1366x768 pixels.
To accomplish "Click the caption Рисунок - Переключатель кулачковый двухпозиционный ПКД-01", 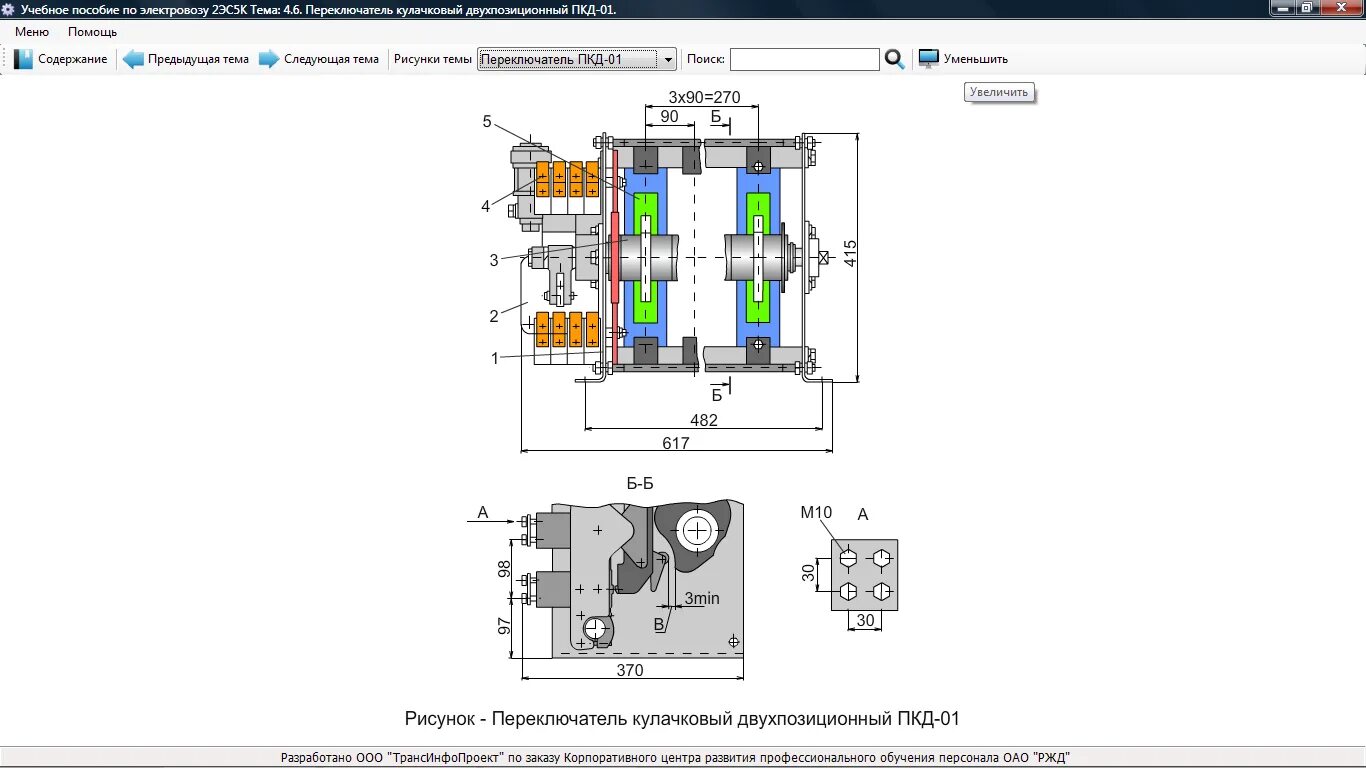I will coord(682,718).
